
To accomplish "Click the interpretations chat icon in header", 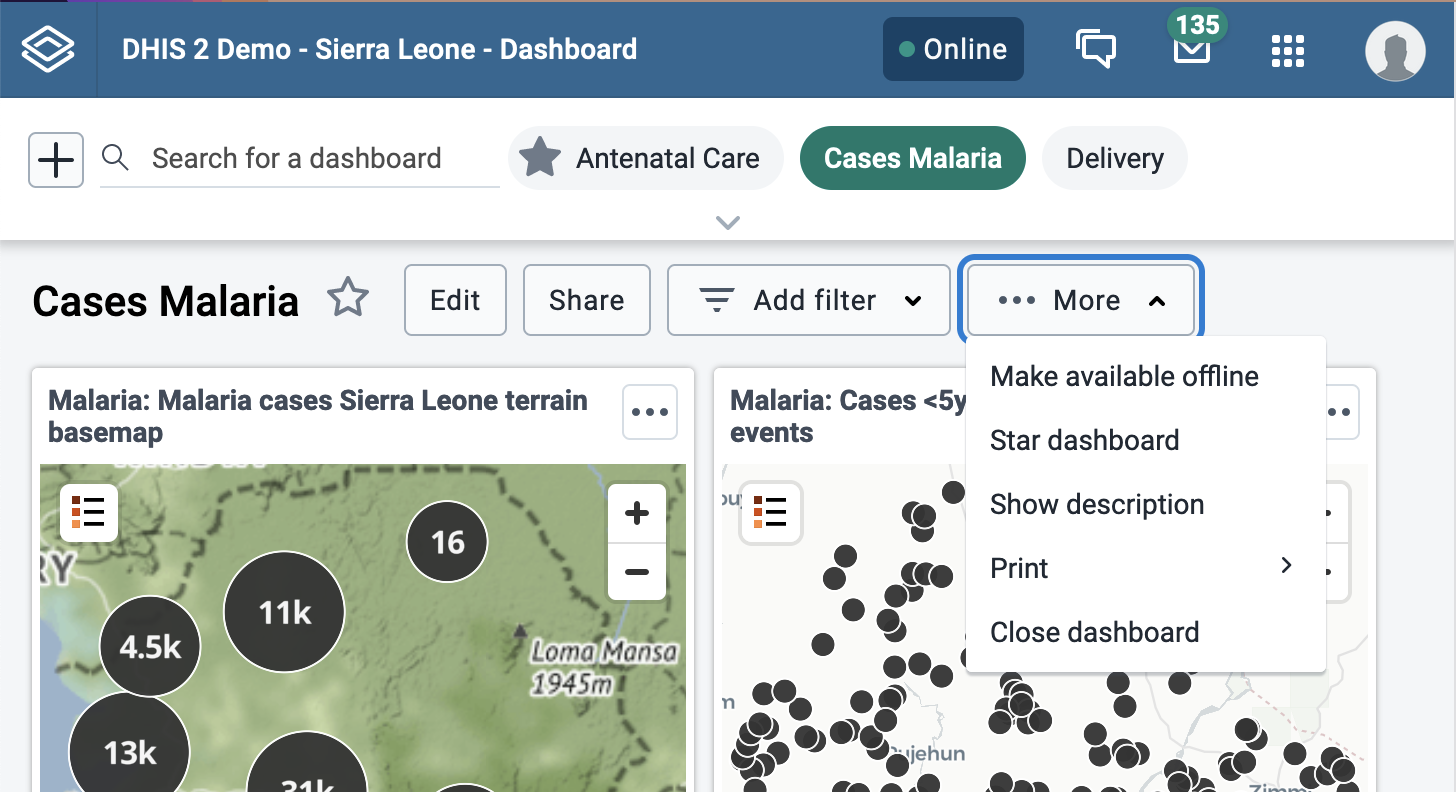I will pos(1096,49).
